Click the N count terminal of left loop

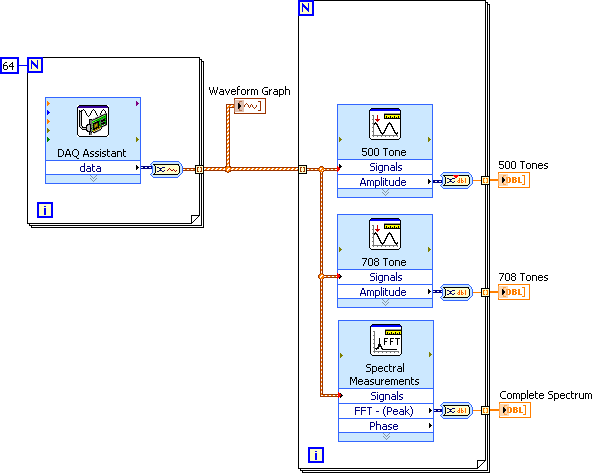click(35, 65)
